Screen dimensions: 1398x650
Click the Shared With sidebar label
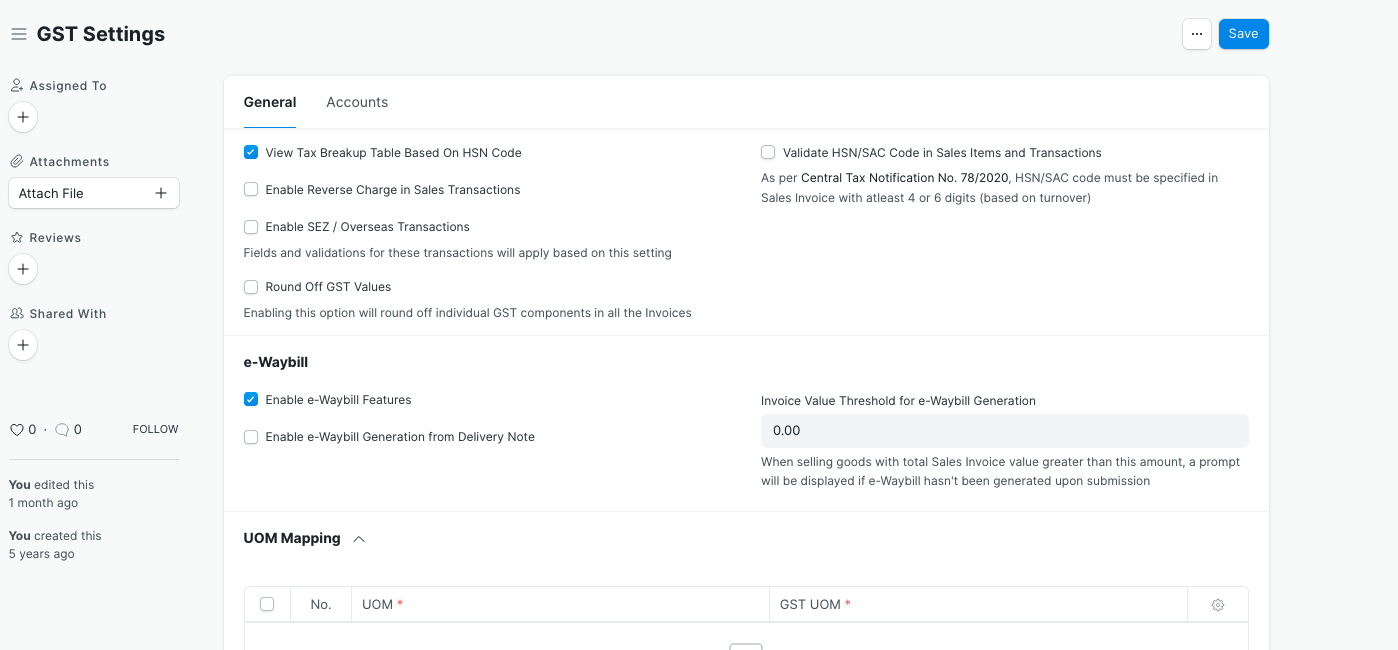pyautogui.click(x=68, y=314)
